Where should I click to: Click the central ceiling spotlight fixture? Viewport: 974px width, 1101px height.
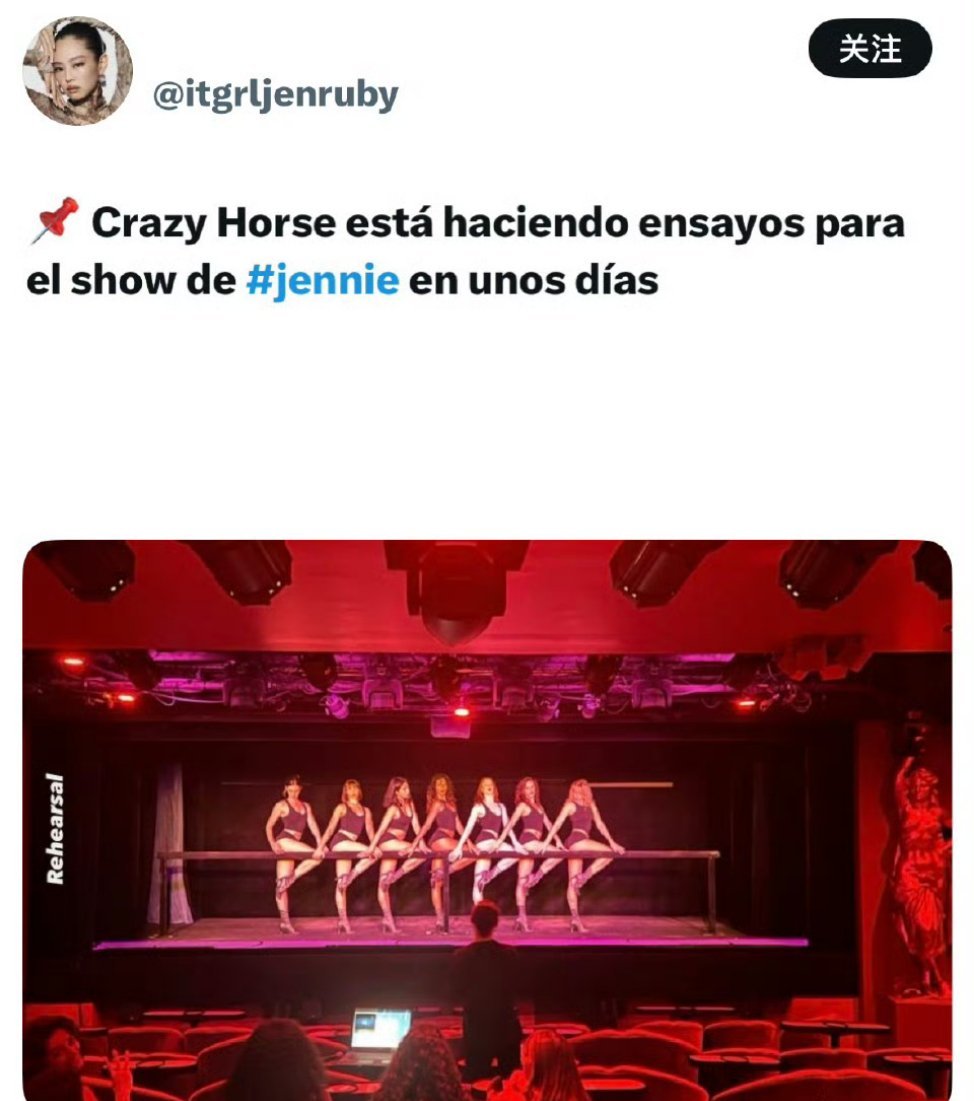click(x=456, y=590)
